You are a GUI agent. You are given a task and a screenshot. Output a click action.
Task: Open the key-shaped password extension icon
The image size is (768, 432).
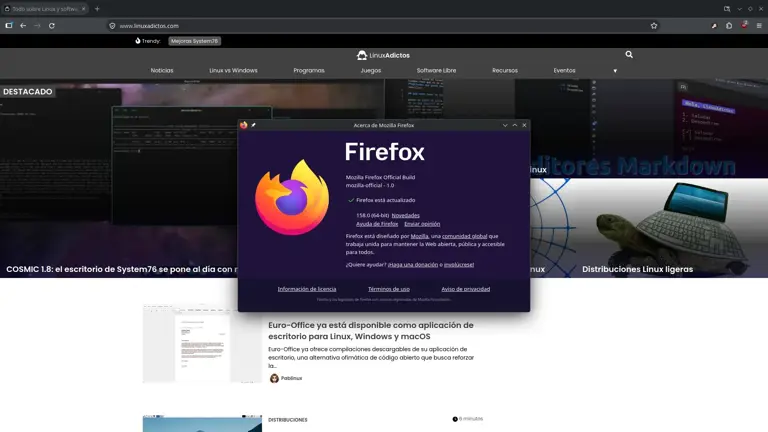pos(714,25)
